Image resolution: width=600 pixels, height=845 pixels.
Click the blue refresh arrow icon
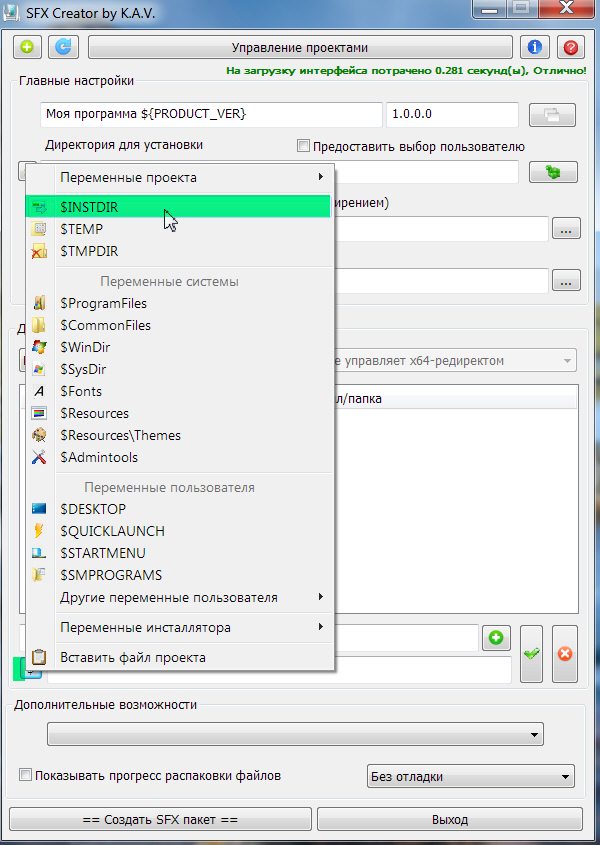(x=63, y=47)
